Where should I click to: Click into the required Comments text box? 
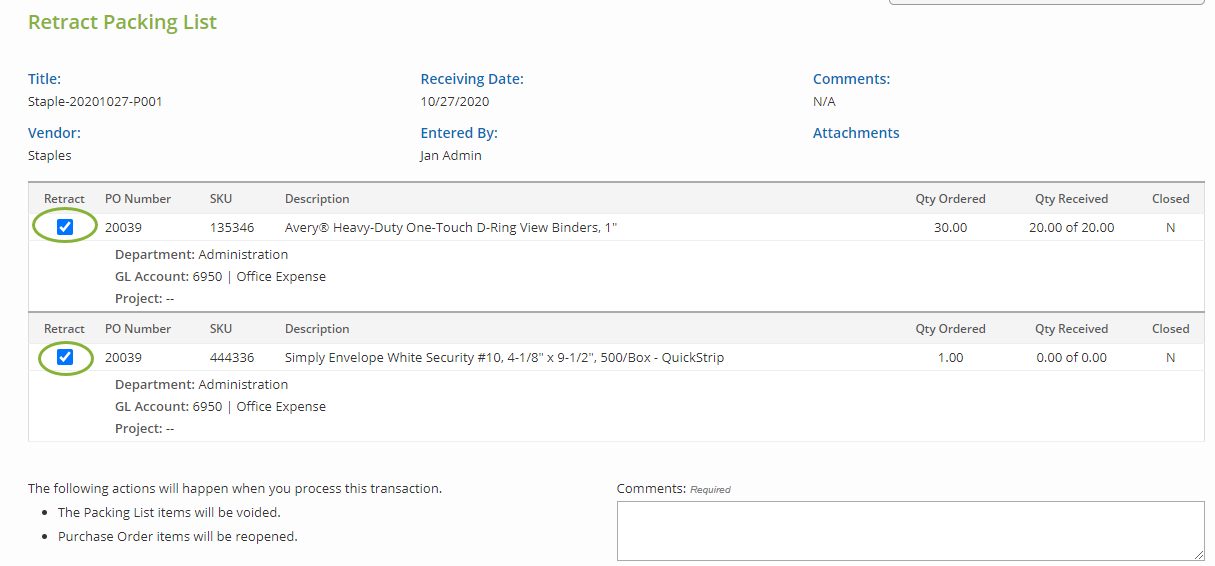pos(910,530)
